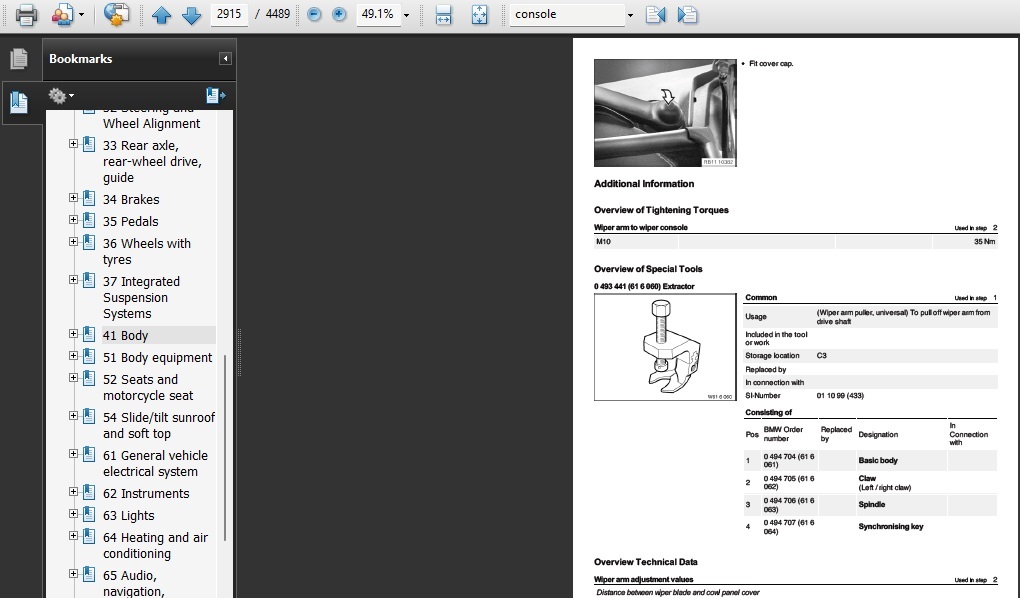Click the zoom percentage field showing 49.1%
Image resolution: width=1020 pixels, height=598 pixels.
[x=377, y=14]
